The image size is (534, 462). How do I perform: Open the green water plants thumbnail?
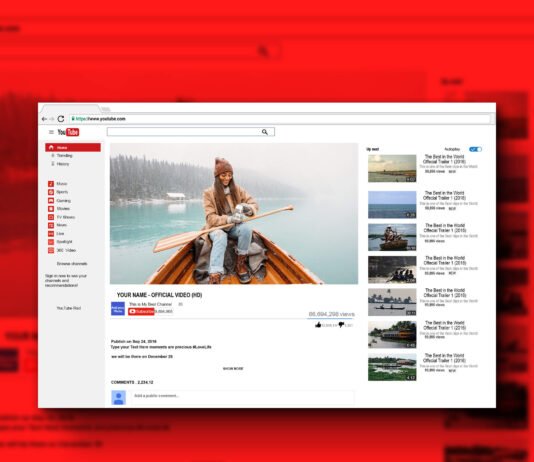tap(392, 367)
